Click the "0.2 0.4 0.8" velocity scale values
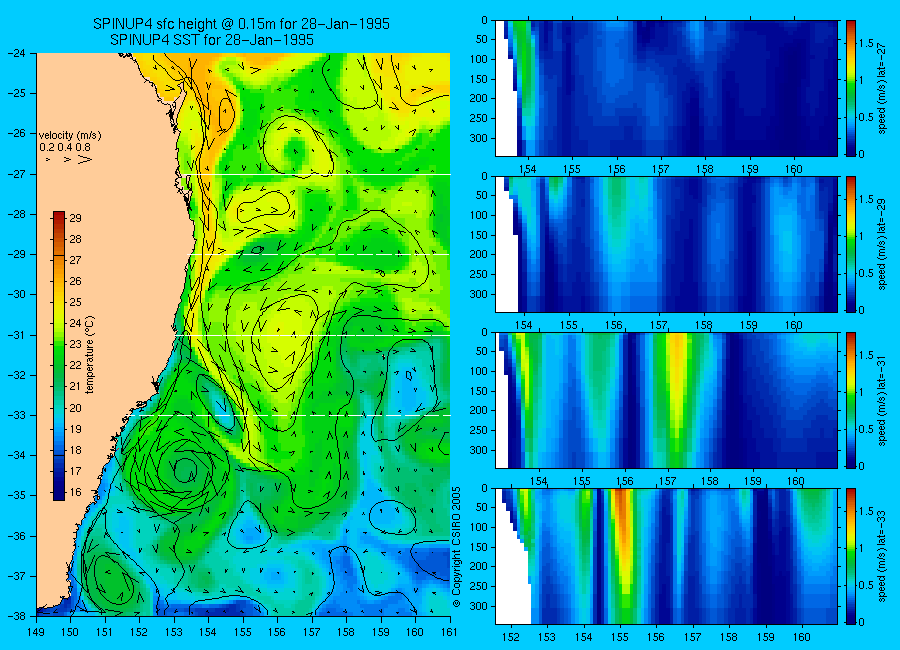 point(65,147)
